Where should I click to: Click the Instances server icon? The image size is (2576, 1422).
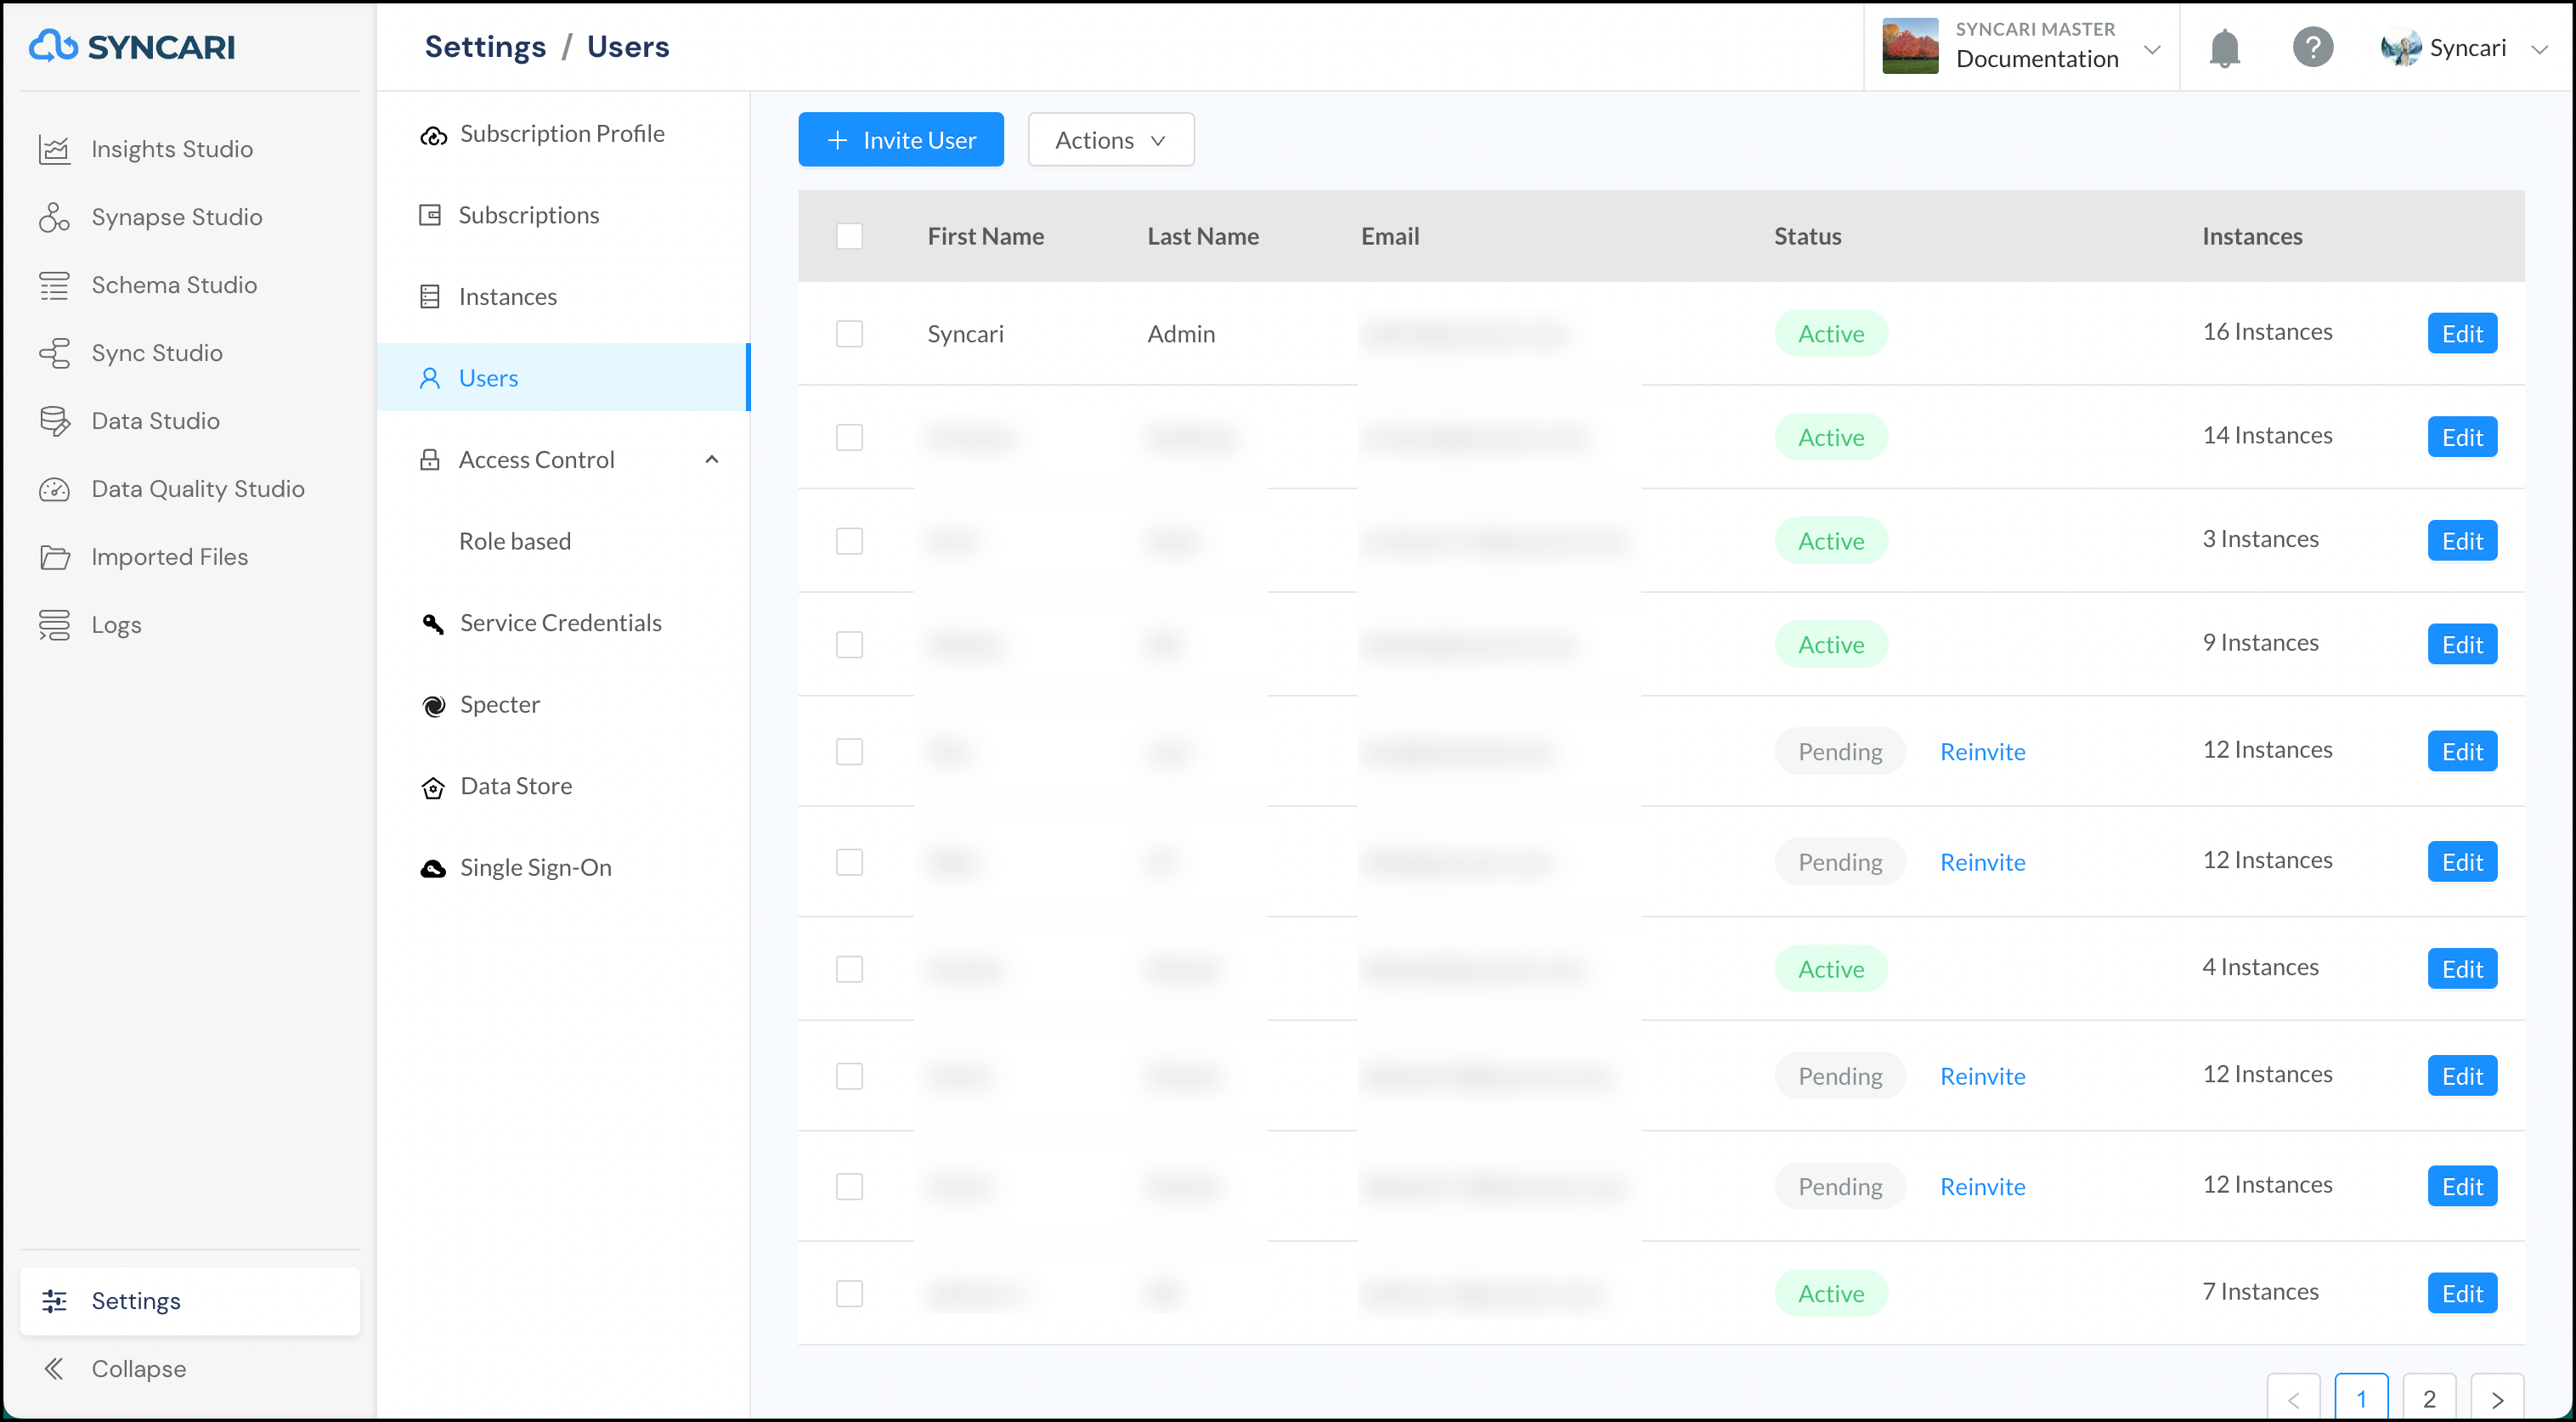(x=430, y=297)
